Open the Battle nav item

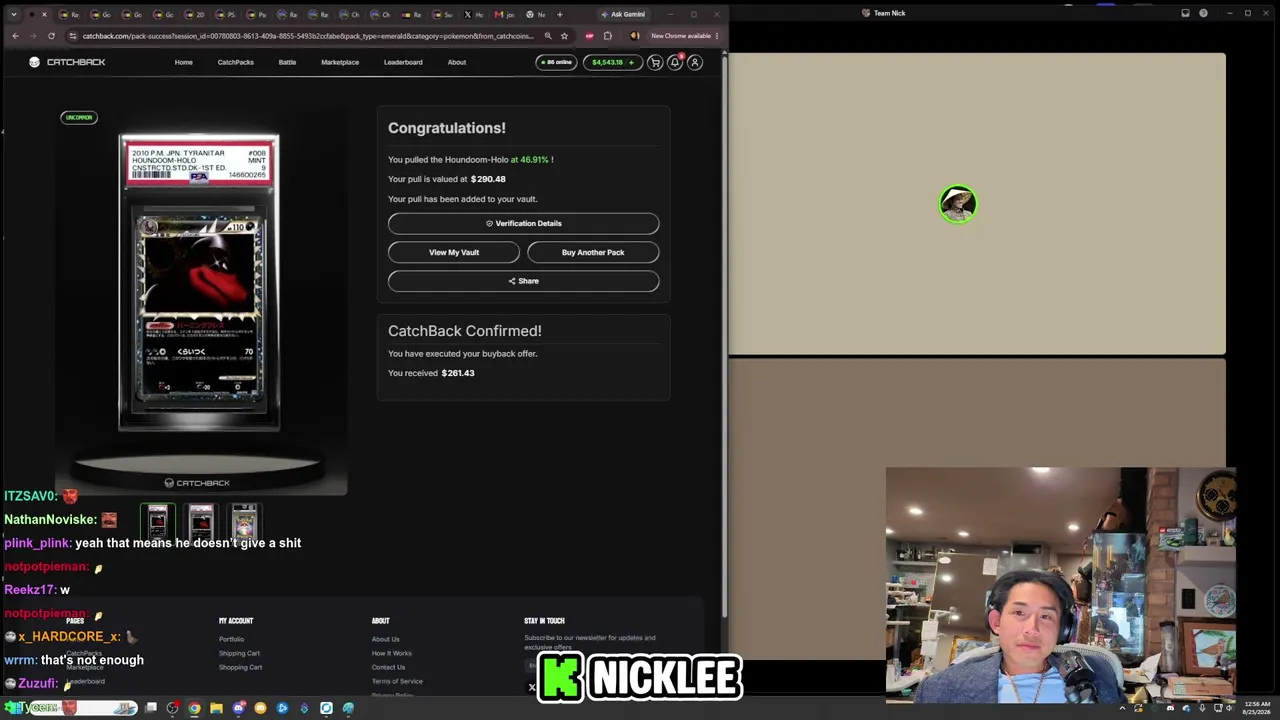[x=287, y=62]
